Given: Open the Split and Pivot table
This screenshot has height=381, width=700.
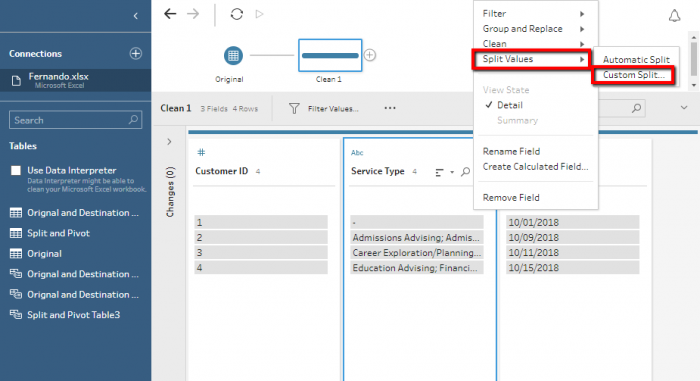Looking at the screenshot, I should tap(58, 233).
